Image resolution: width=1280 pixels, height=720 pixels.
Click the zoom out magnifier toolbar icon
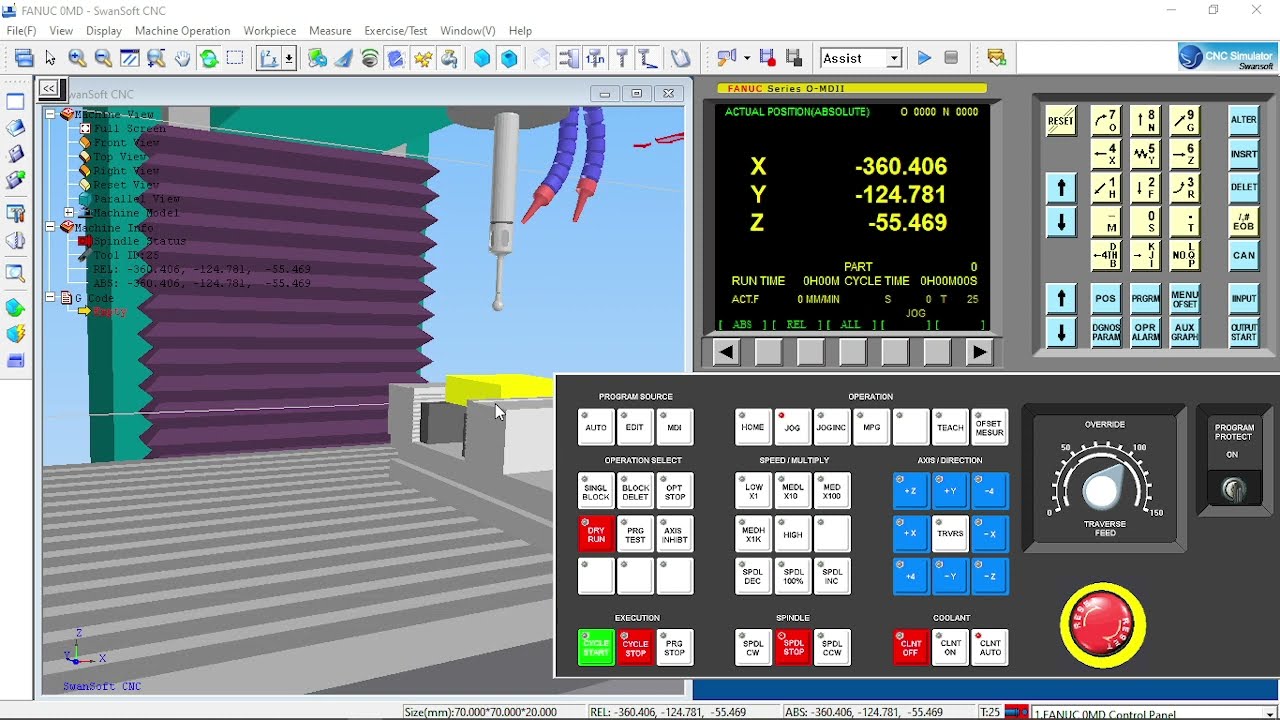tap(103, 58)
